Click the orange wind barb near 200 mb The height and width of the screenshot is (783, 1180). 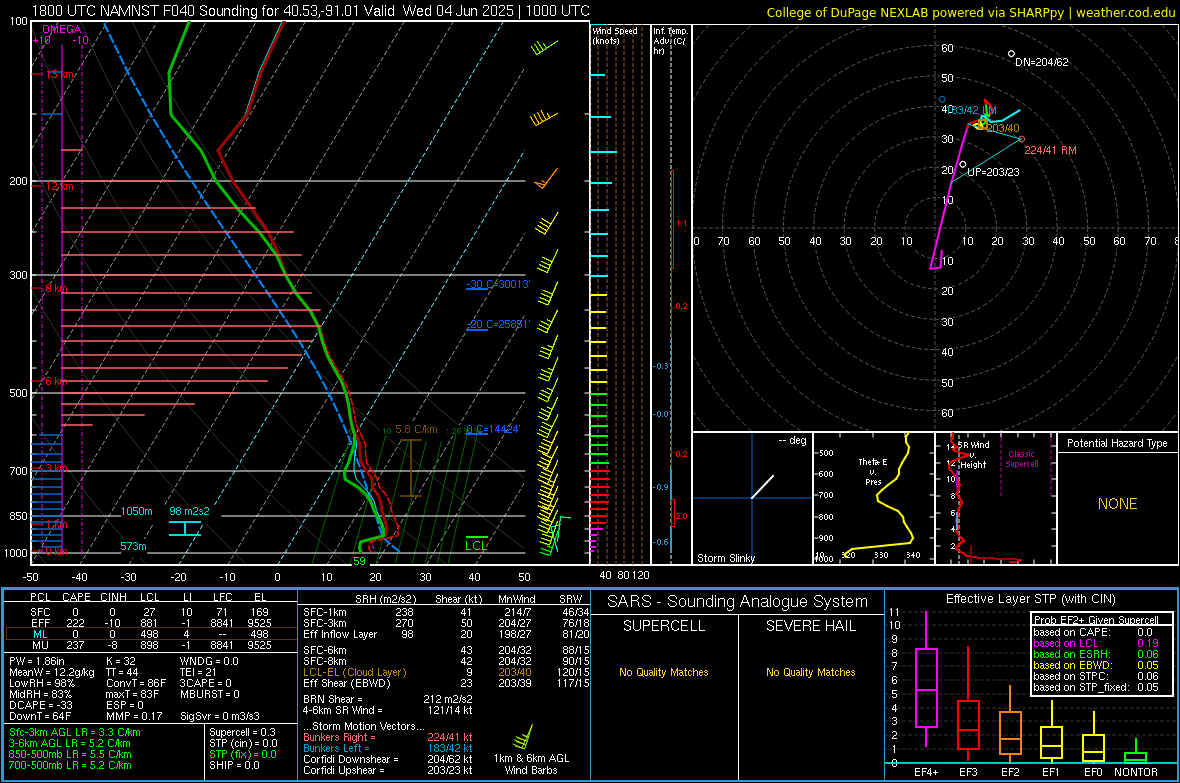(546, 179)
